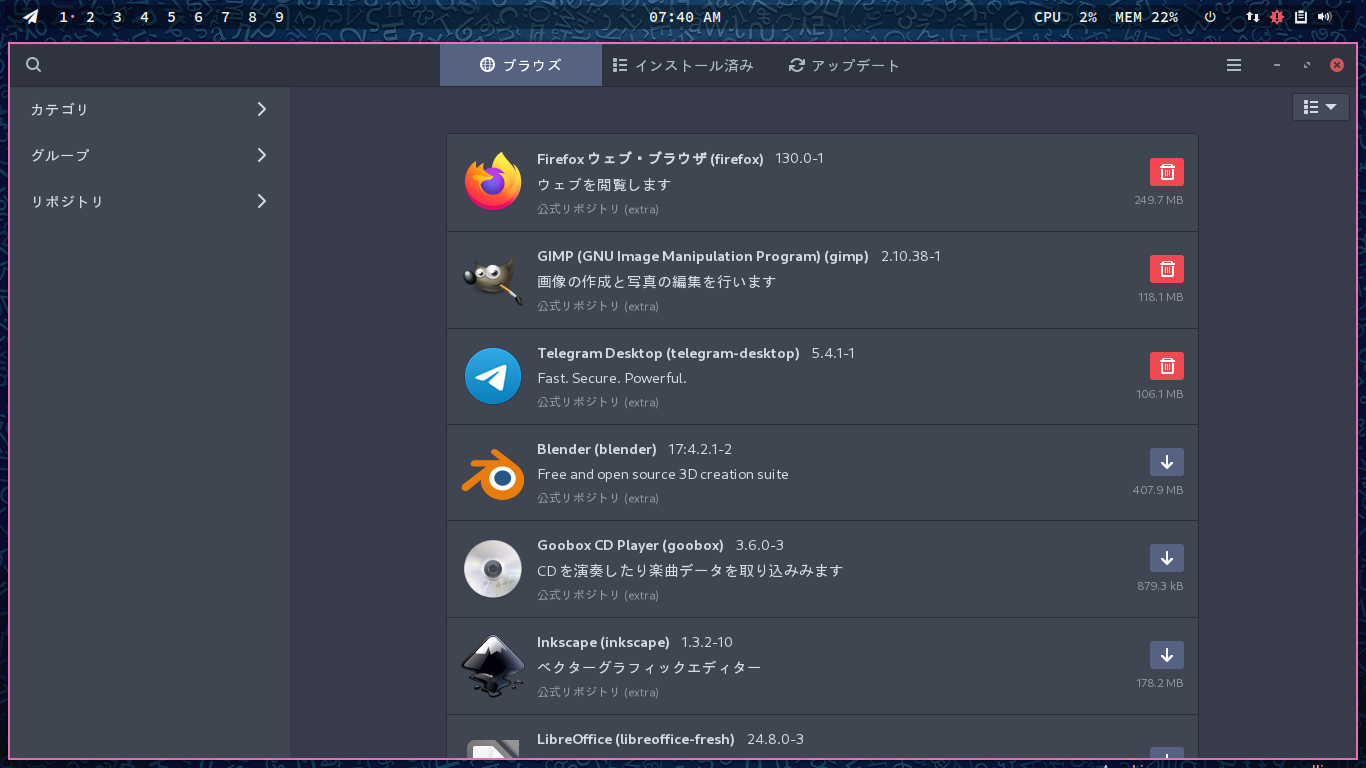Screen dimensions: 1366x768
Task: Open the launcher icon in top panel
Action: (x=31, y=17)
